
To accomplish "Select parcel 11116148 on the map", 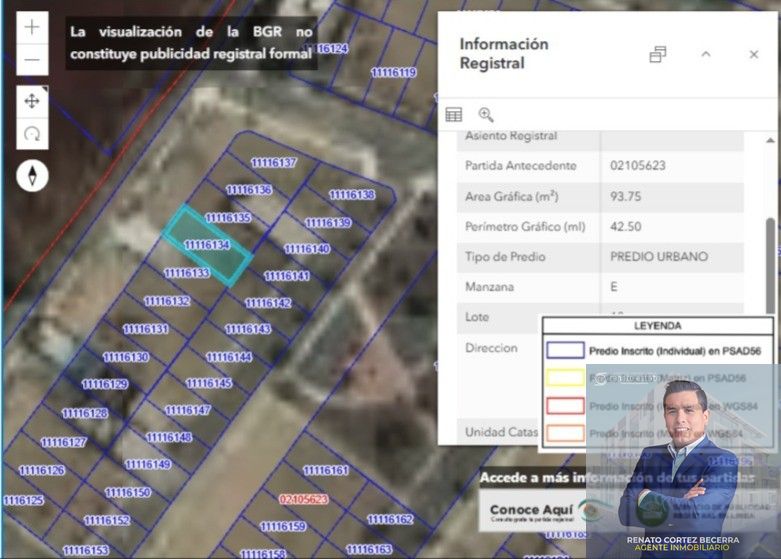I will click(169, 437).
